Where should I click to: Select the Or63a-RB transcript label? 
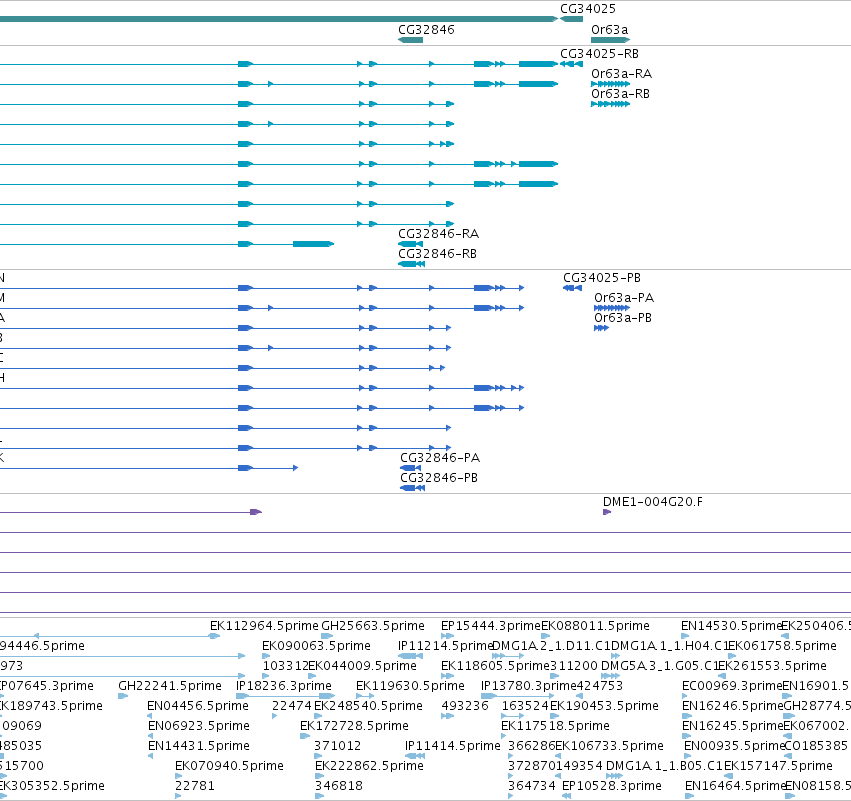(620, 94)
